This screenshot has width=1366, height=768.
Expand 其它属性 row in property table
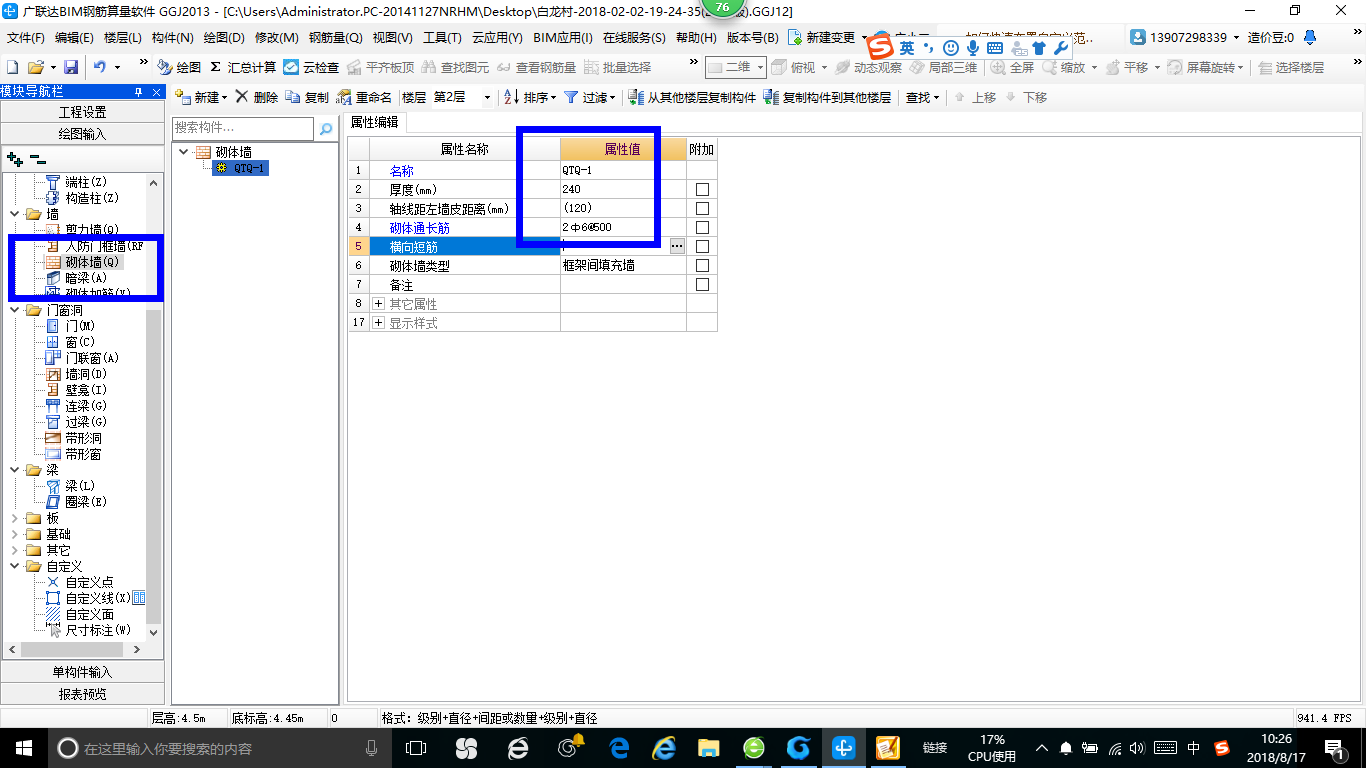378,303
